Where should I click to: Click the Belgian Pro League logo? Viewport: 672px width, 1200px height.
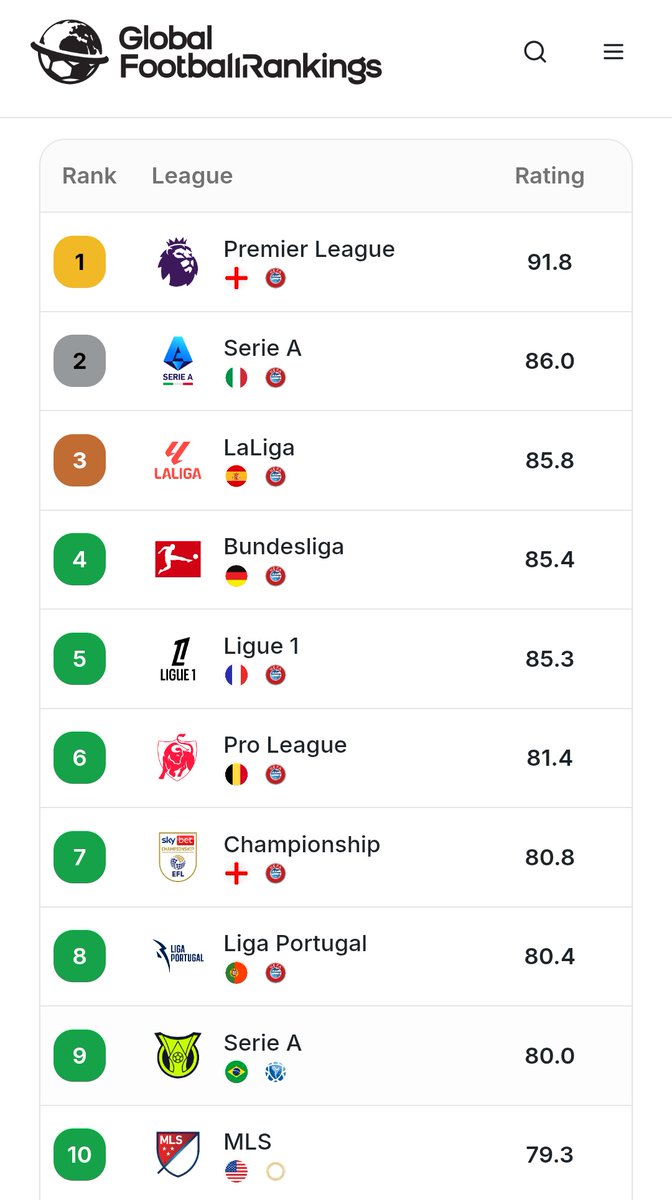[178, 758]
